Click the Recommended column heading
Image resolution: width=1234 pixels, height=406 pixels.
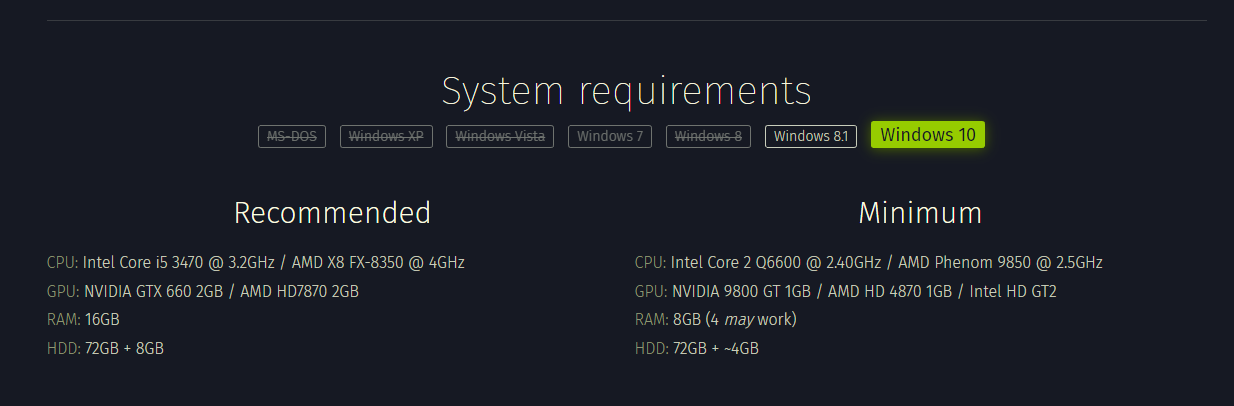pyautogui.click(x=332, y=213)
